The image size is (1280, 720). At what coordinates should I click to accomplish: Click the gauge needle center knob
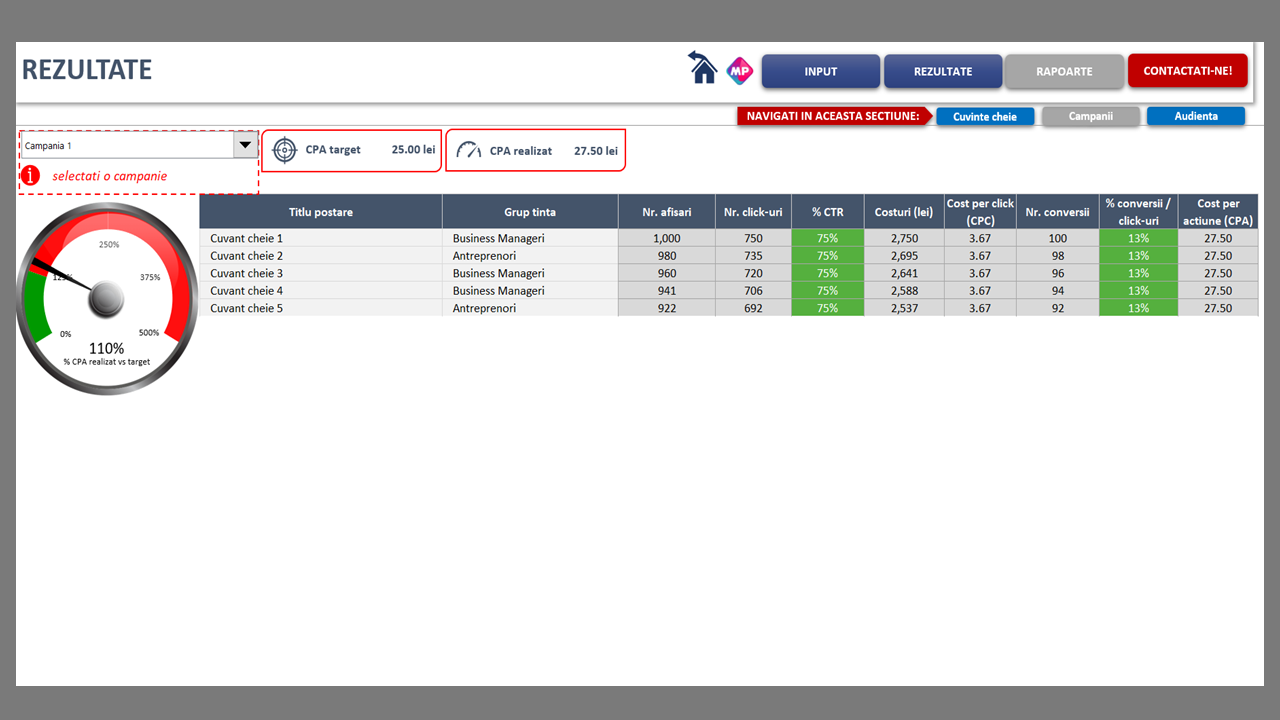point(106,298)
